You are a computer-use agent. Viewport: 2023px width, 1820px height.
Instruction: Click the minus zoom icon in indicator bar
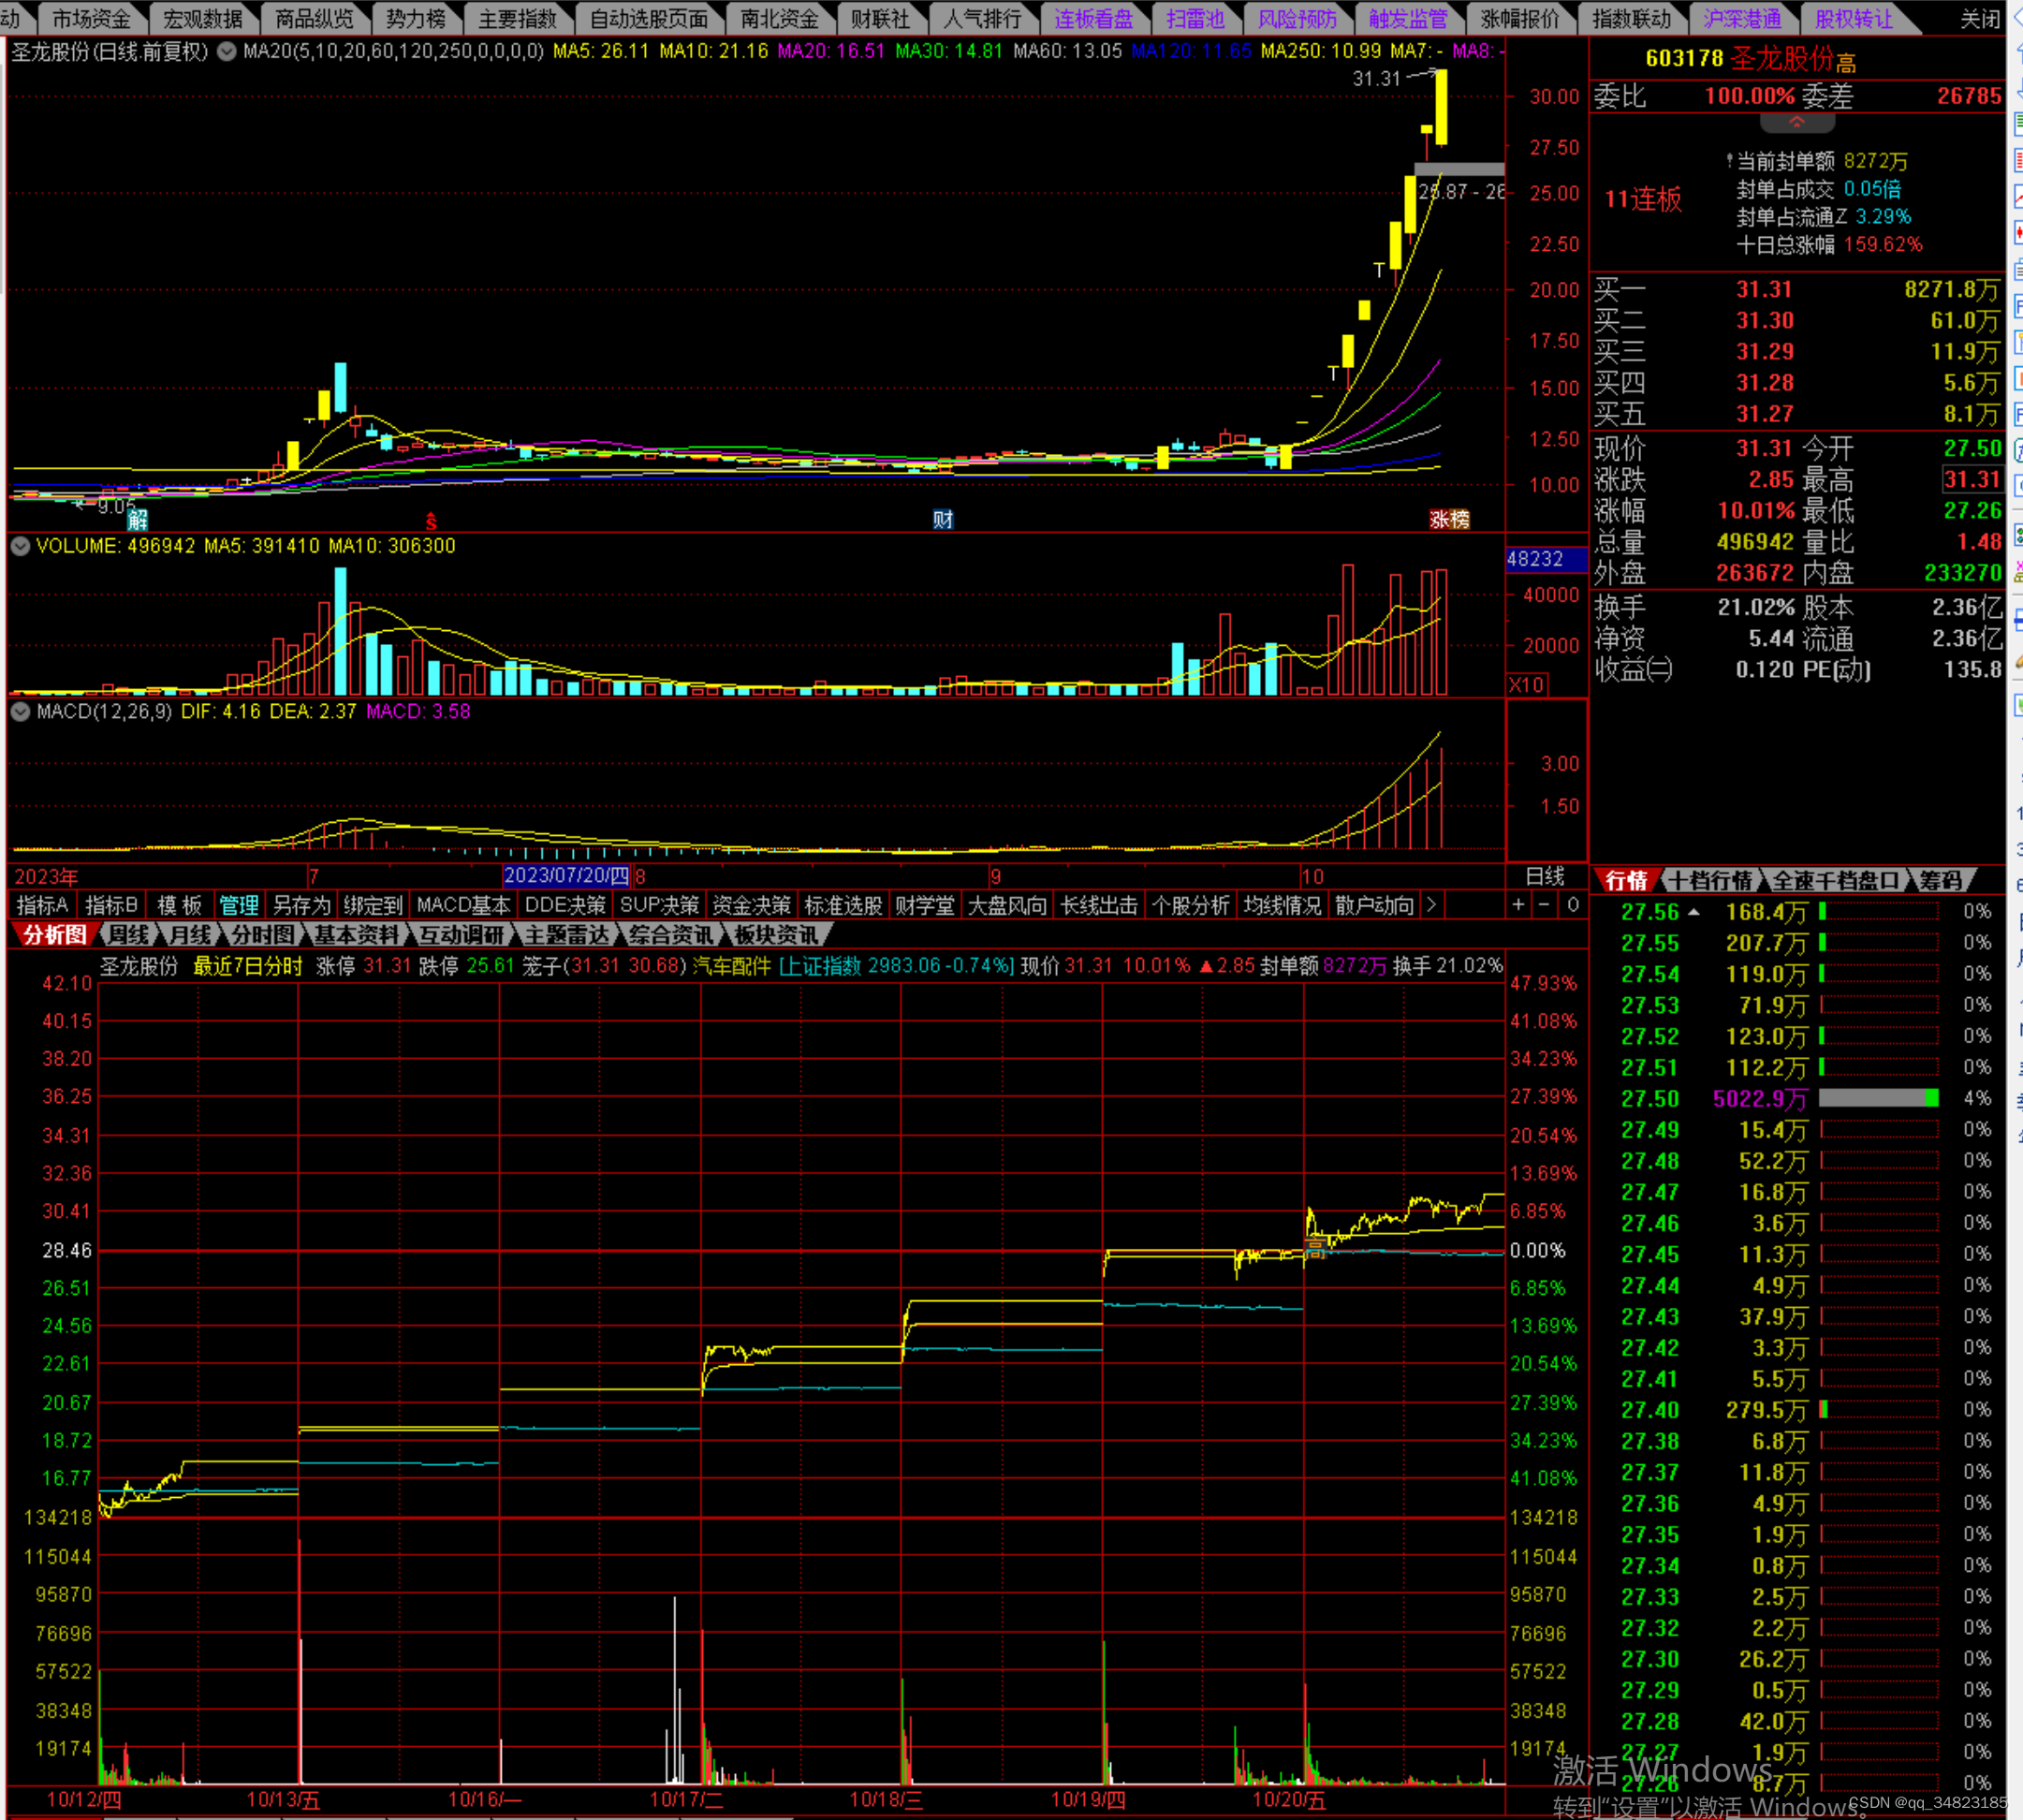(1544, 905)
